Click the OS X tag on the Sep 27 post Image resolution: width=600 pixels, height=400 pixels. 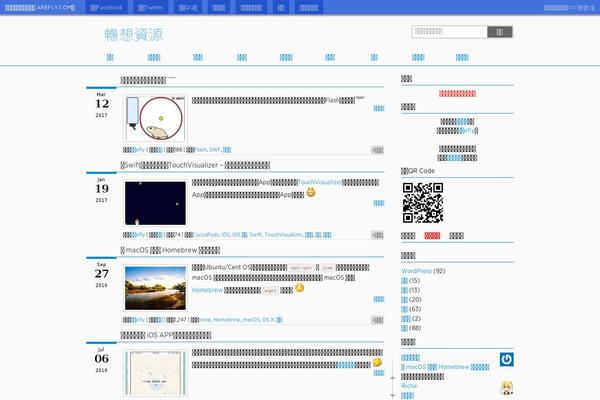click(268, 320)
